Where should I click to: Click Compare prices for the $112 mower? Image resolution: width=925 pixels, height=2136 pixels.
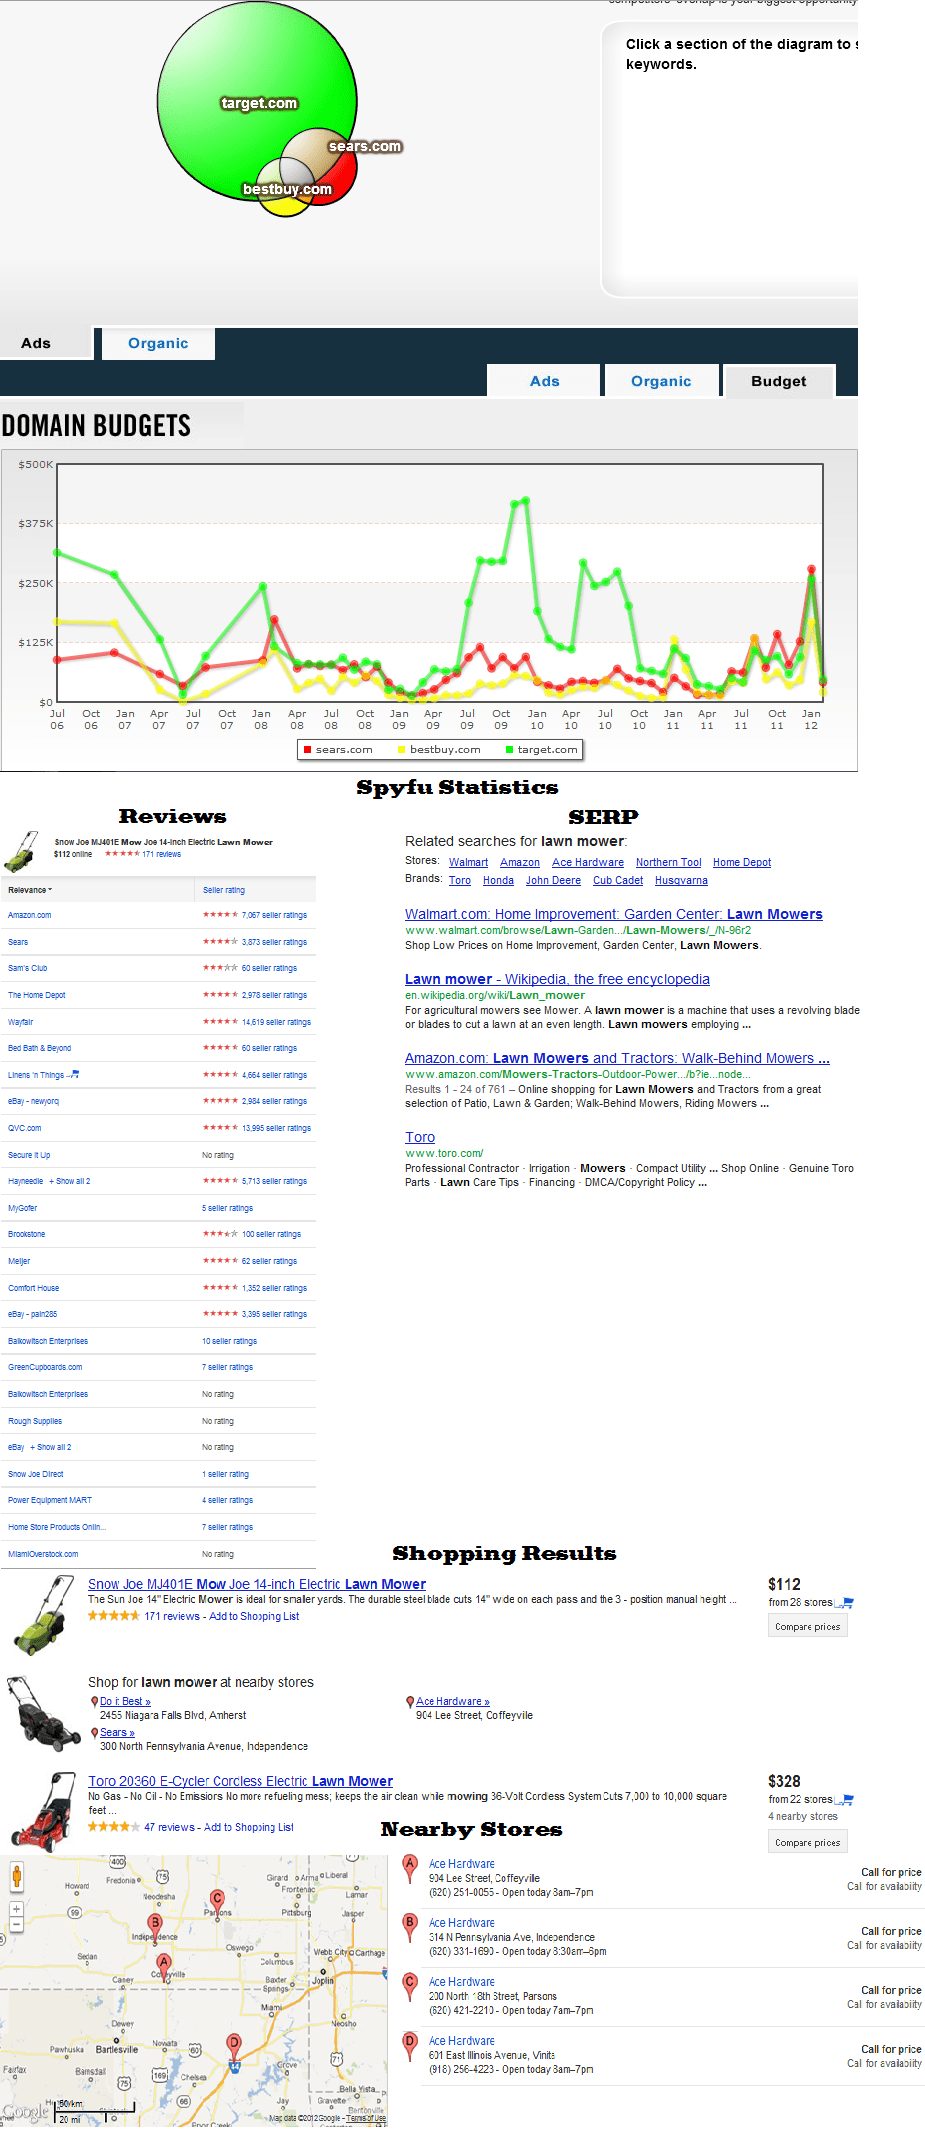pyautogui.click(x=807, y=1626)
